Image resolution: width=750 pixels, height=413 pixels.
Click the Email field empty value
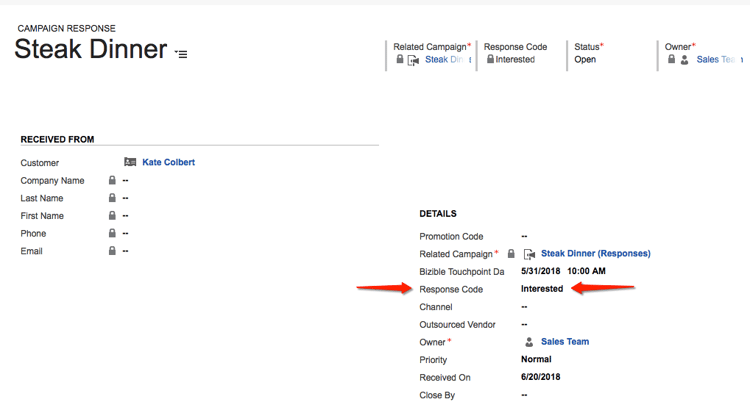coord(125,251)
